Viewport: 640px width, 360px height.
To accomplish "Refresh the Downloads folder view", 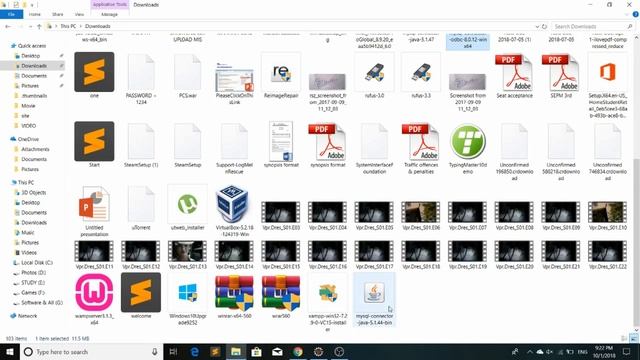I will [544, 26].
